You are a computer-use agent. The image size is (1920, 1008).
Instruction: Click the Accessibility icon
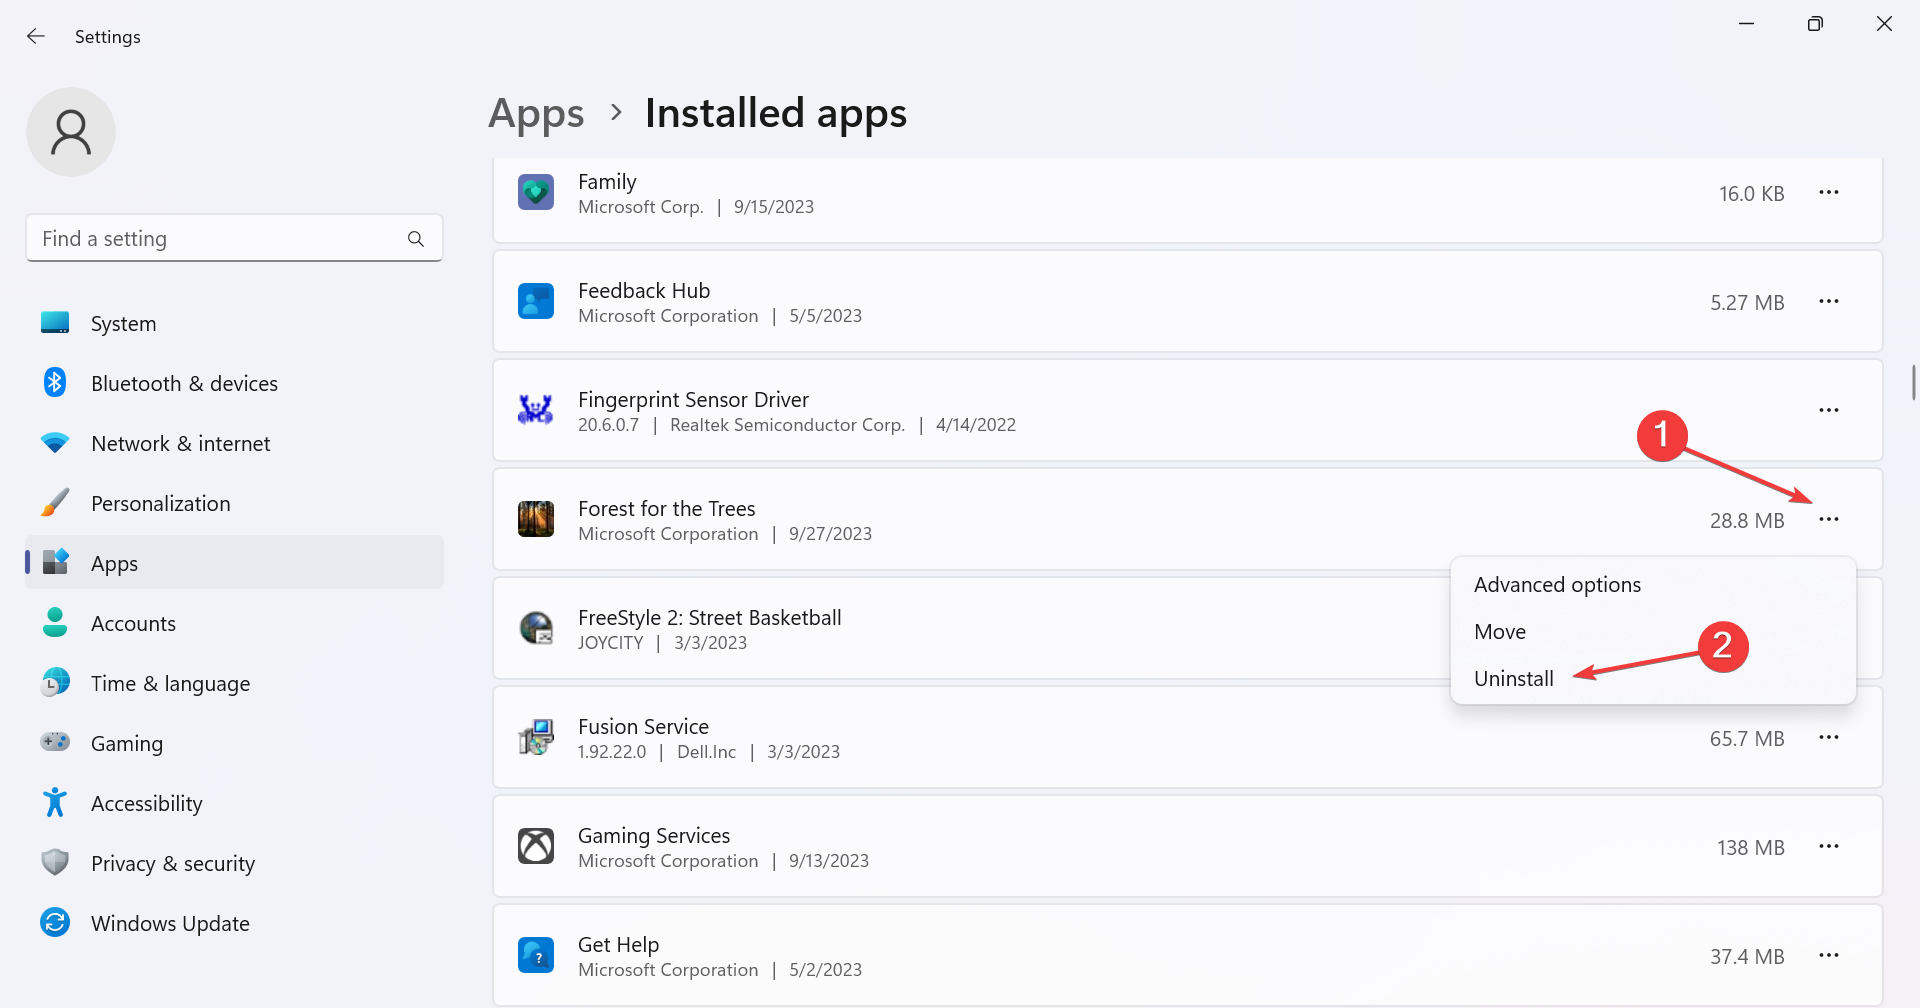[55, 802]
